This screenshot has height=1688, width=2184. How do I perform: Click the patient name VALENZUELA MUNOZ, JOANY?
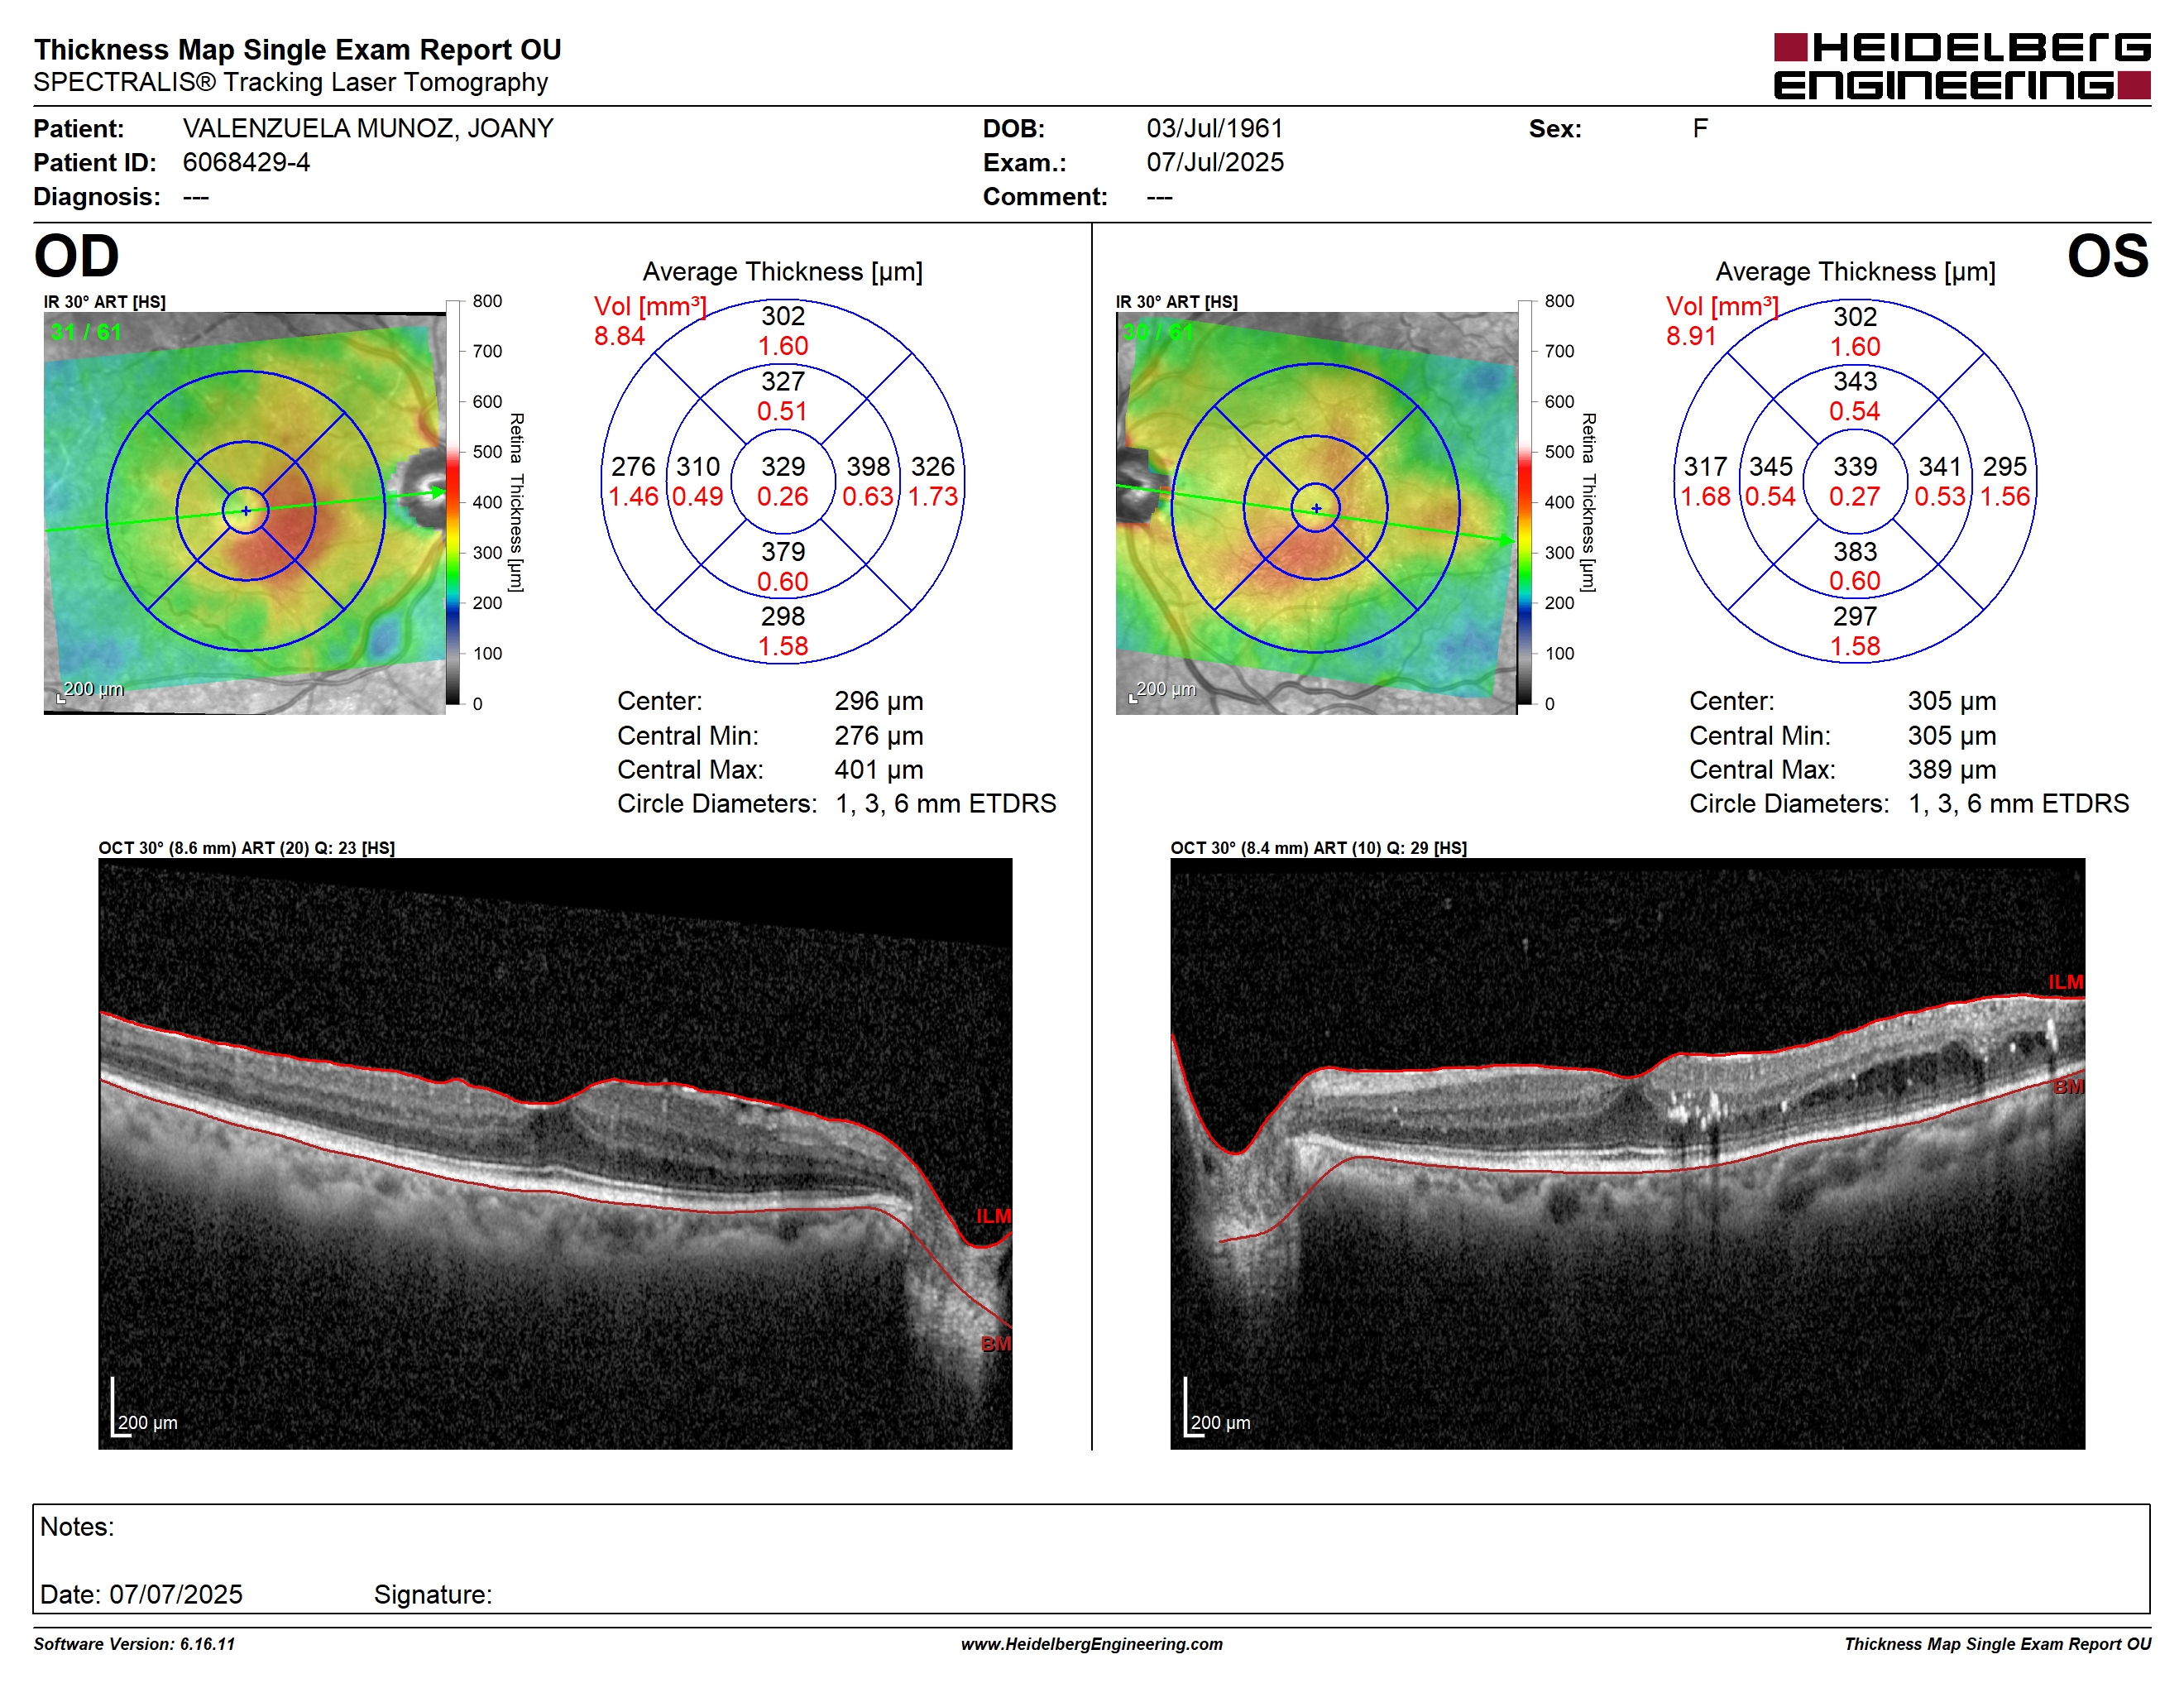pos(368,129)
